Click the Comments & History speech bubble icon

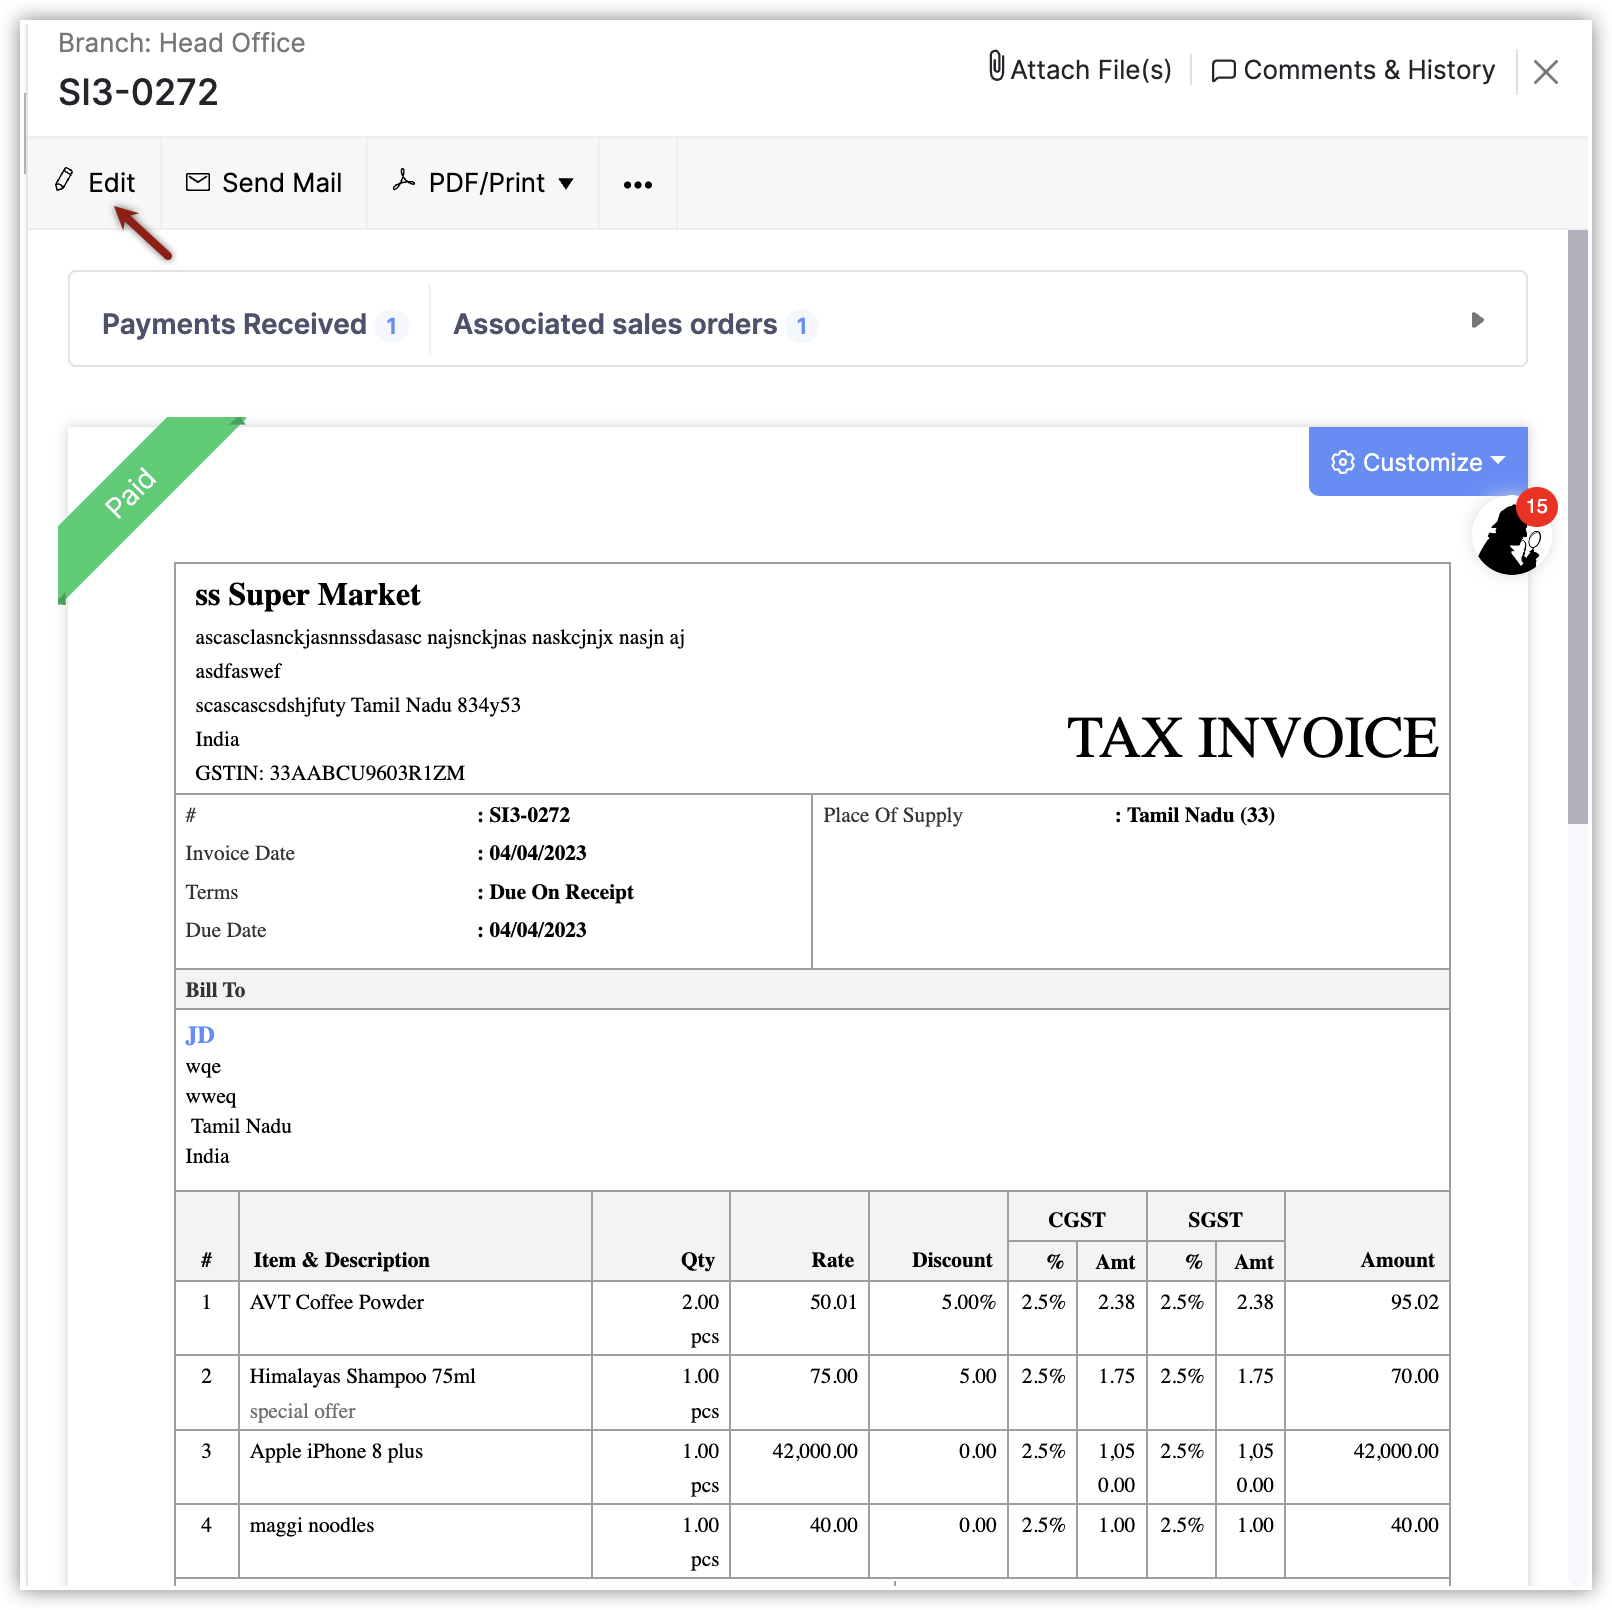click(x=1223, y=71)
